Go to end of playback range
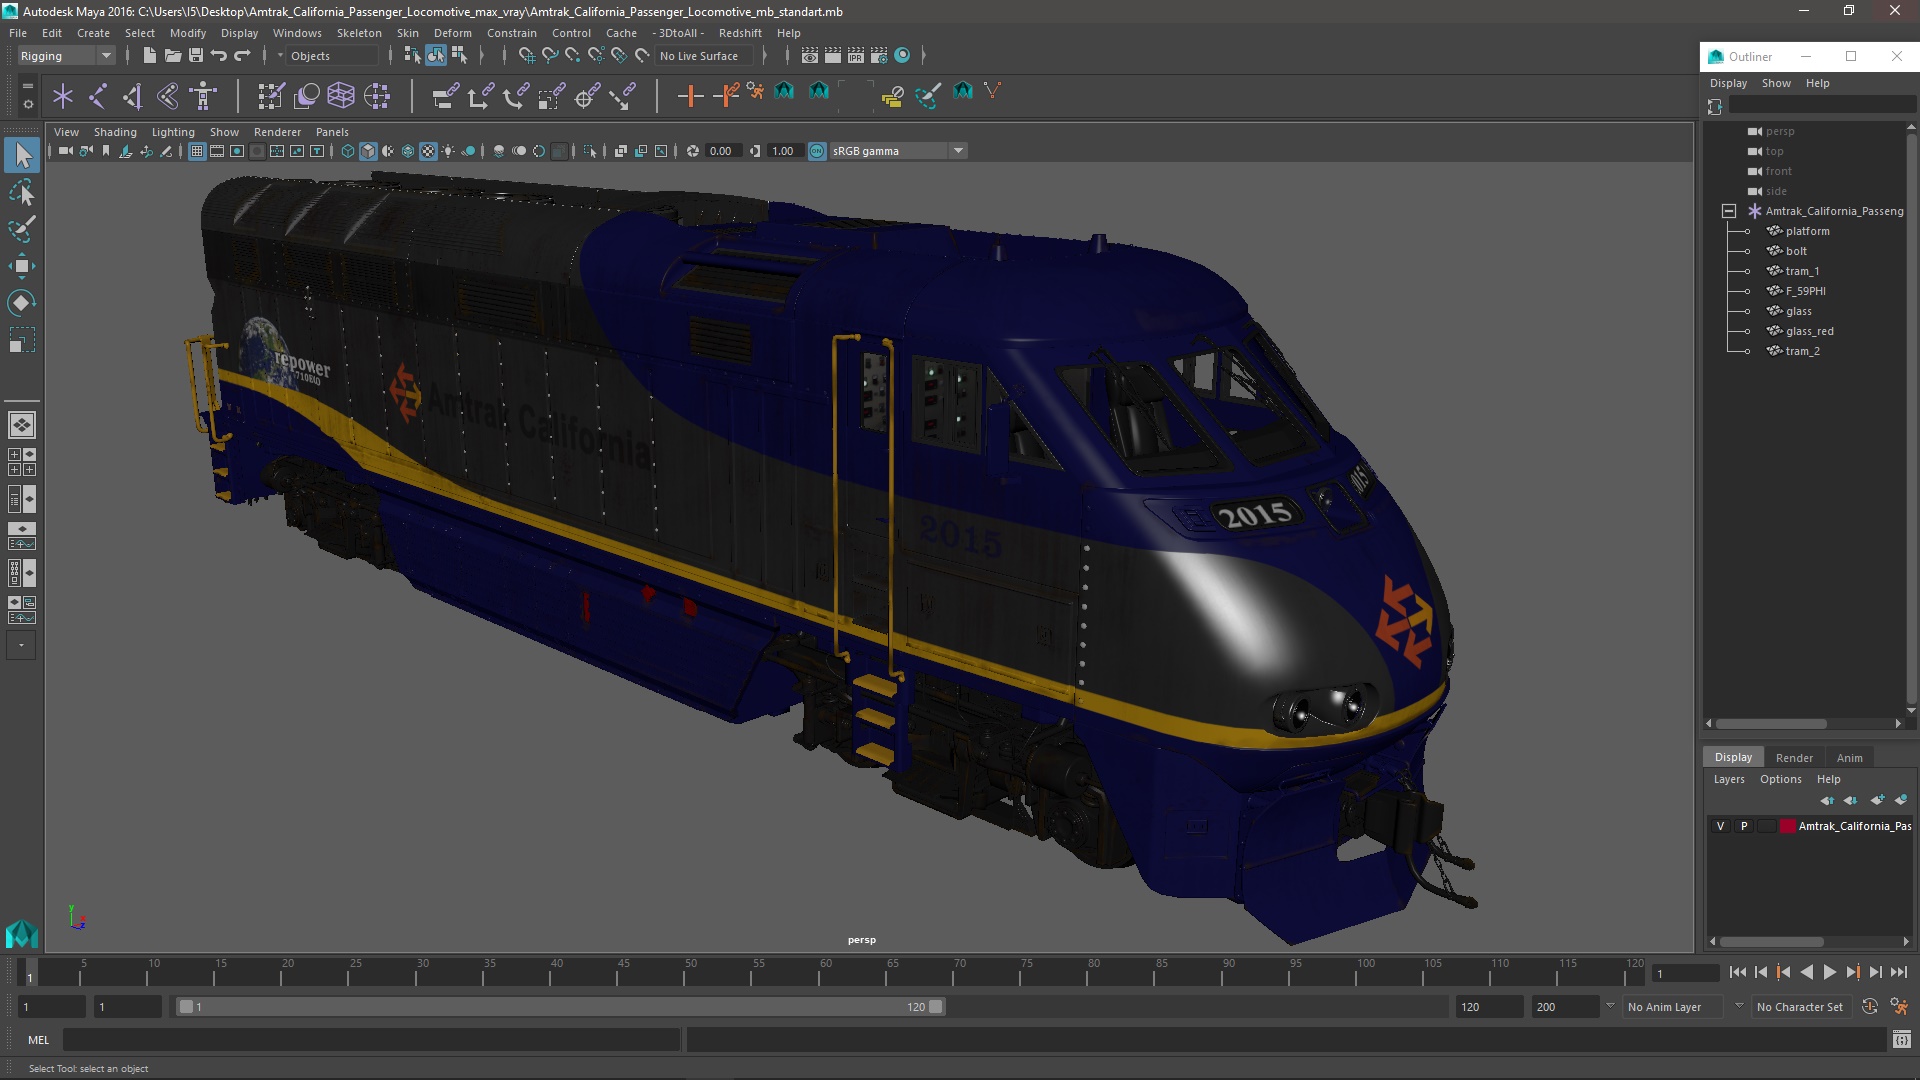1920x1080 pixels. [x=1899, y=972]
